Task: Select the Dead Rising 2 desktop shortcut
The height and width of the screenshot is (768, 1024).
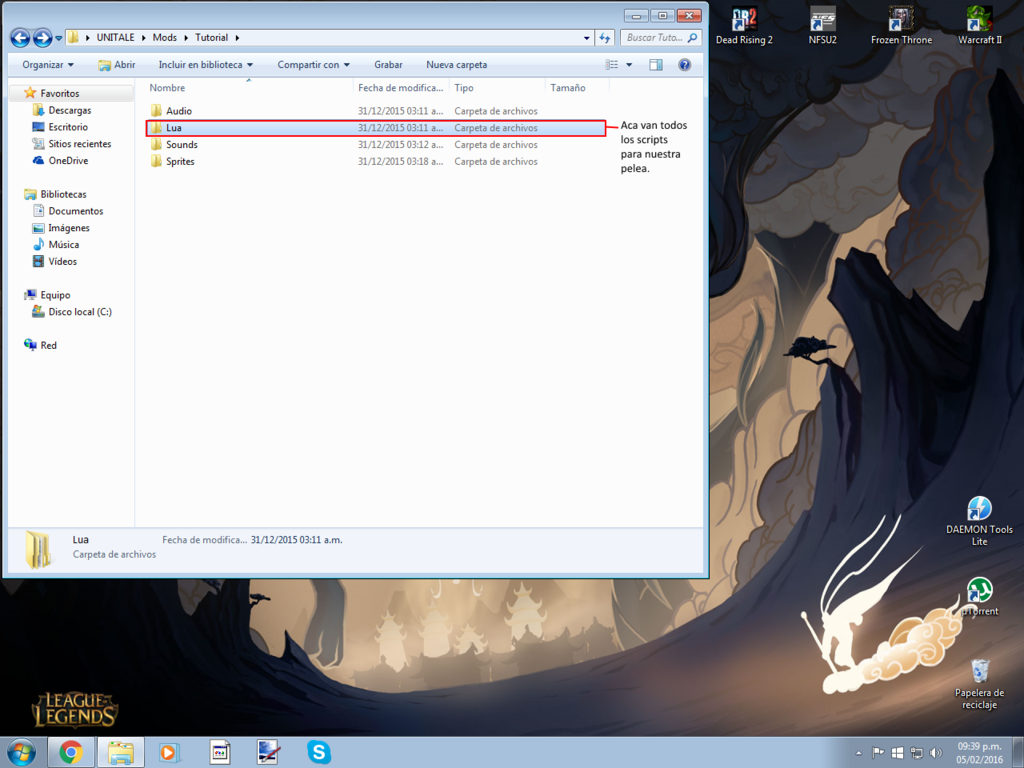Action: tap(744, 26)
